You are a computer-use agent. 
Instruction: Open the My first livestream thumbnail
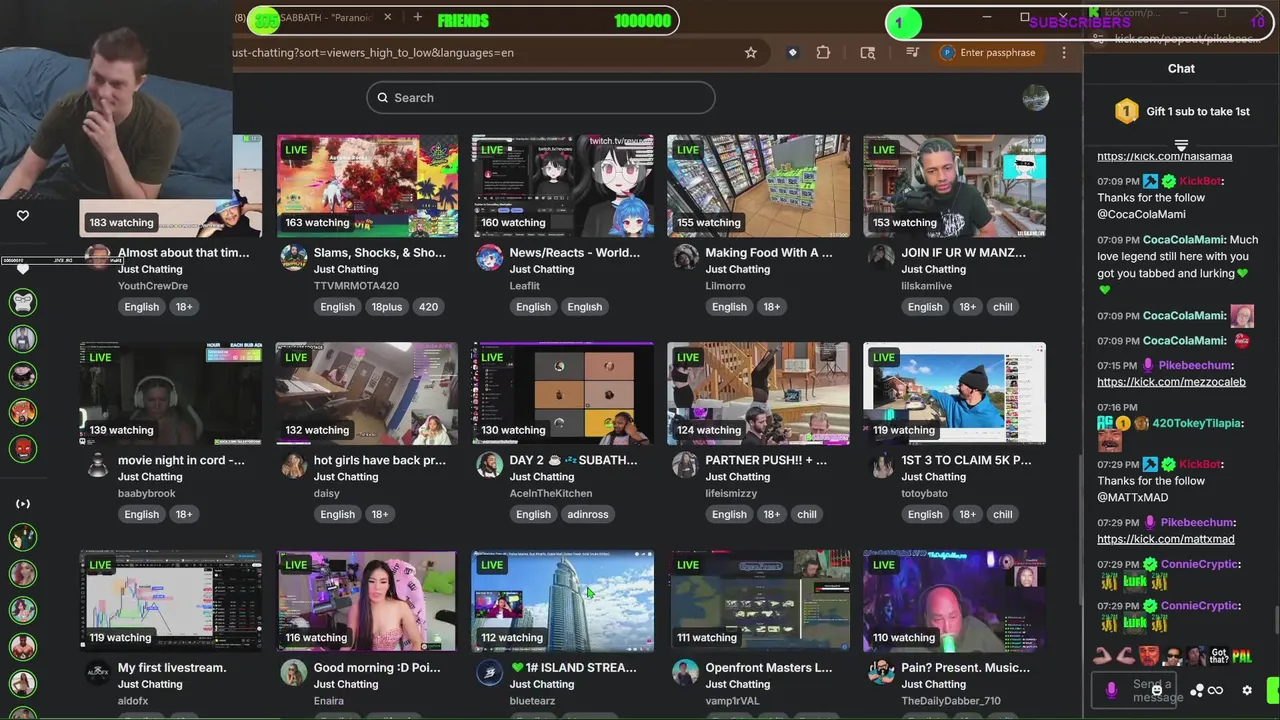click(171, 601)
